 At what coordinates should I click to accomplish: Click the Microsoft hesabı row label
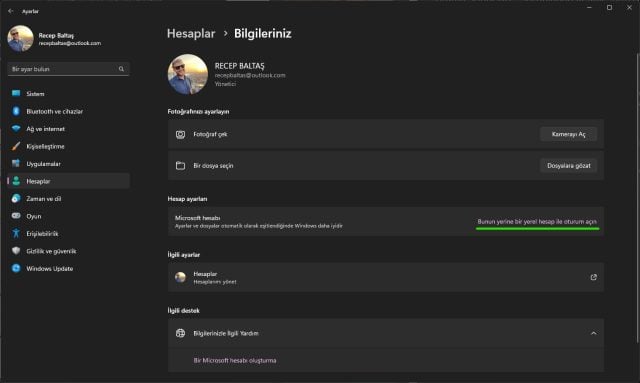point(198,218)
